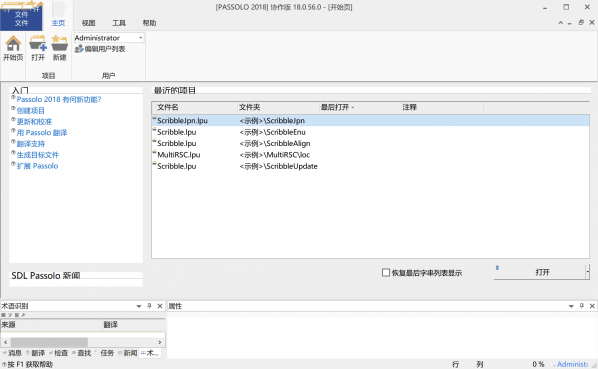Switch to the 任务 bottom tab
Screen dimensions: 598x369
pos(104,353)
